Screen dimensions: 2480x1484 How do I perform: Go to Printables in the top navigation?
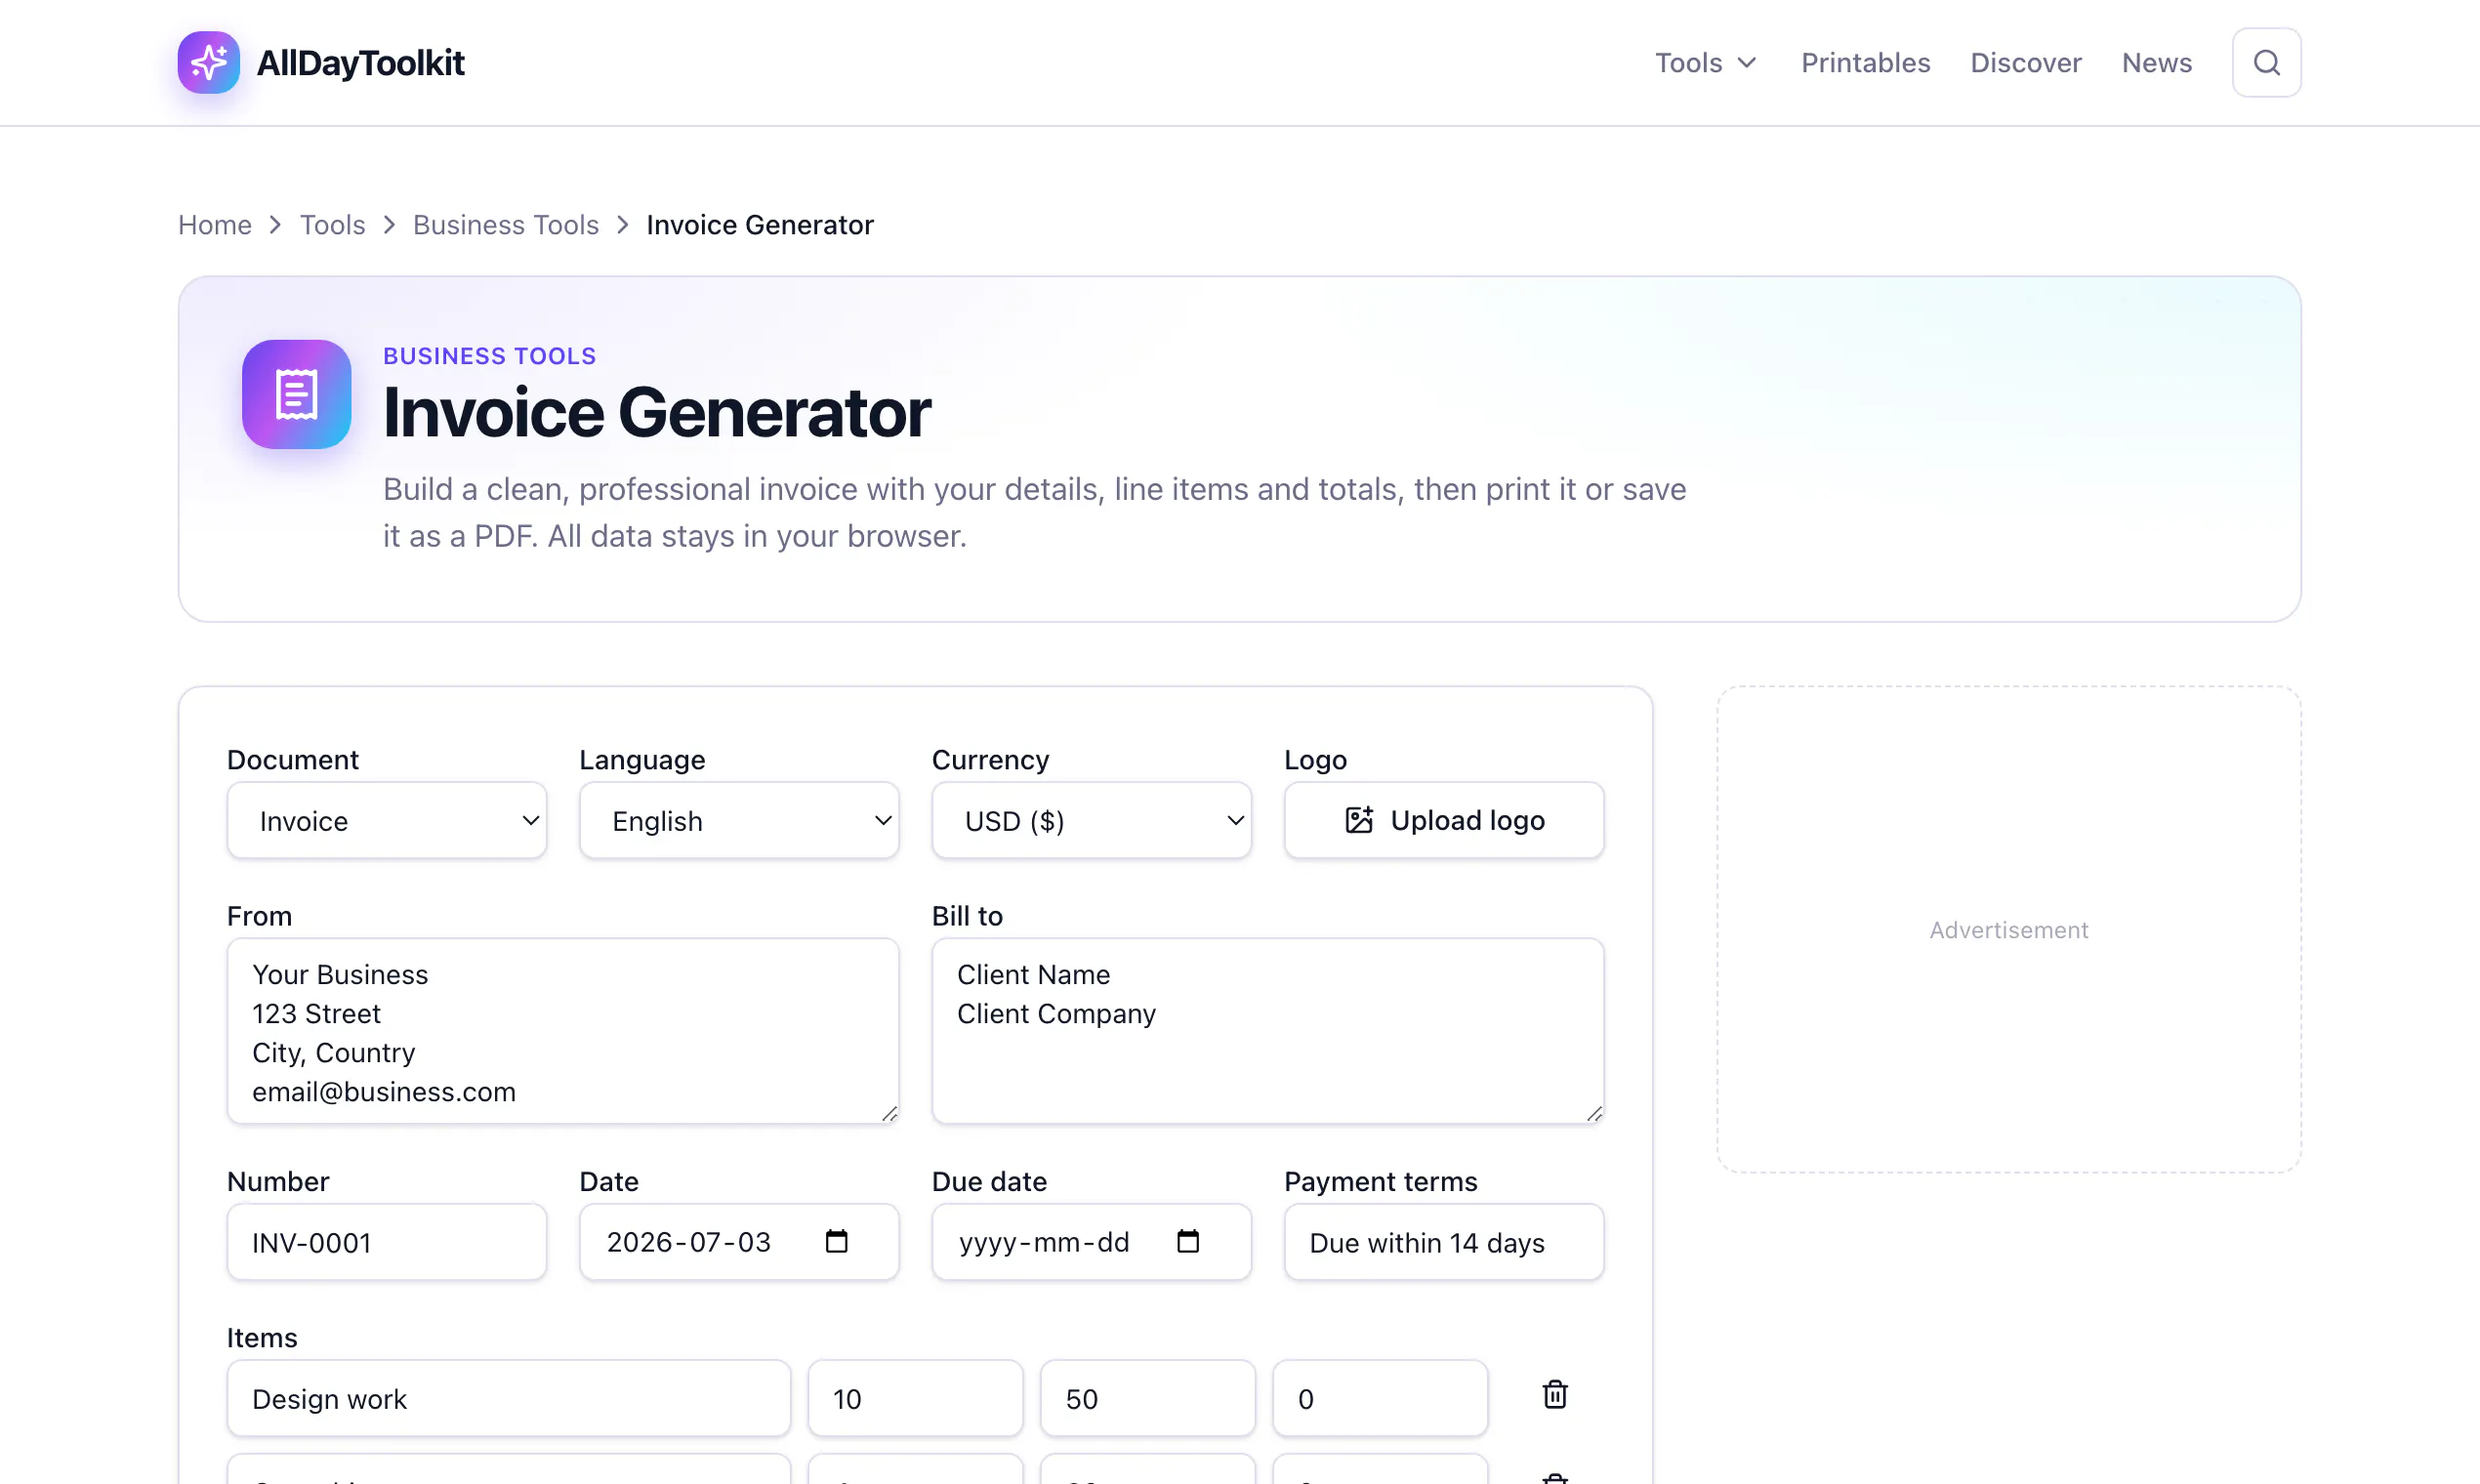coord(1865,62)
